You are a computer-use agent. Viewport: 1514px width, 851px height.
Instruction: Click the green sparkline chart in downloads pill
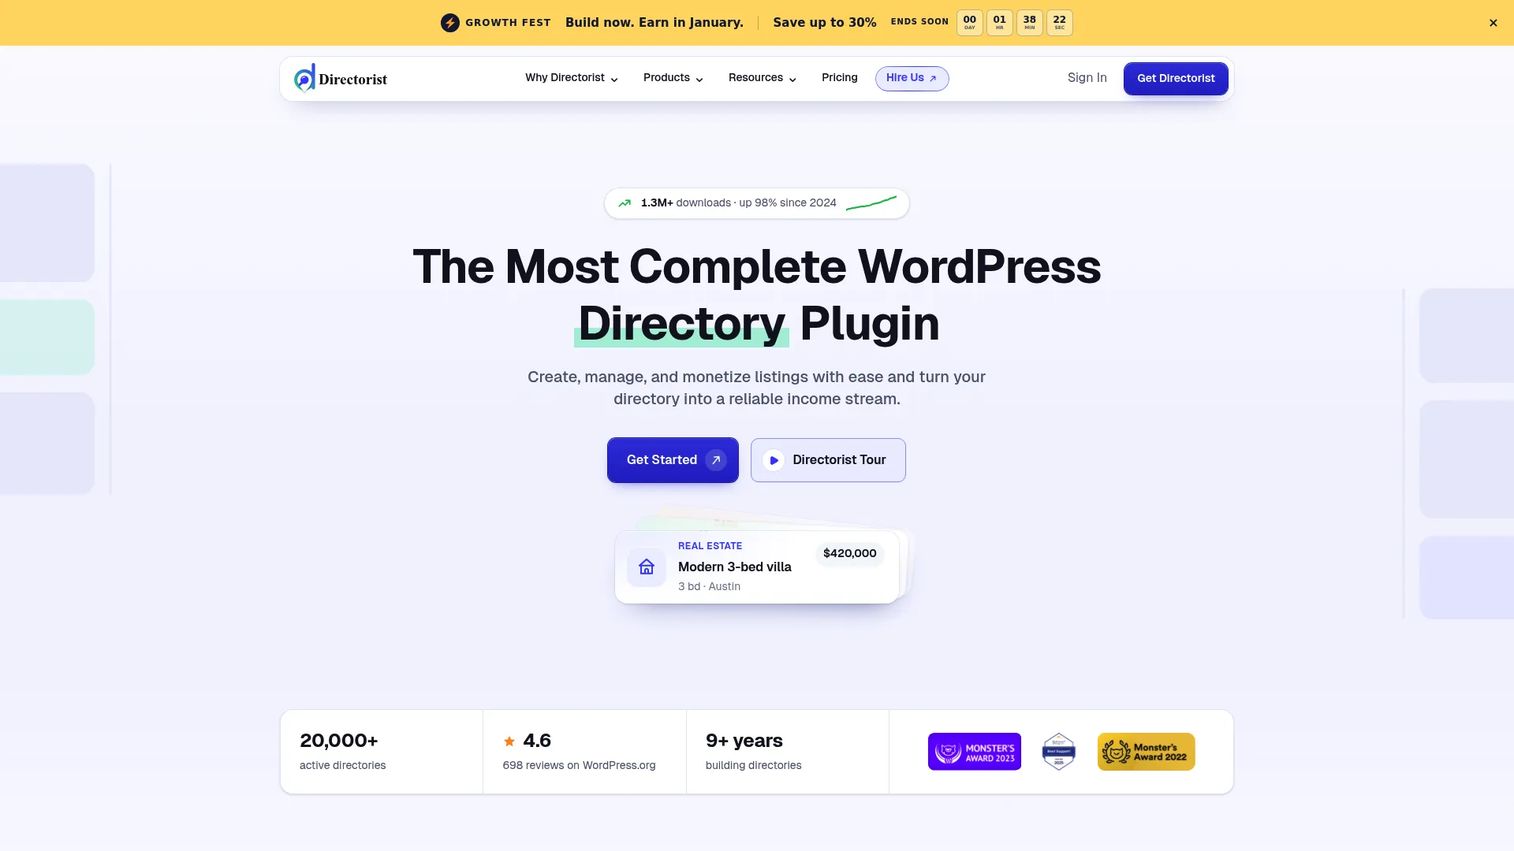871,204
